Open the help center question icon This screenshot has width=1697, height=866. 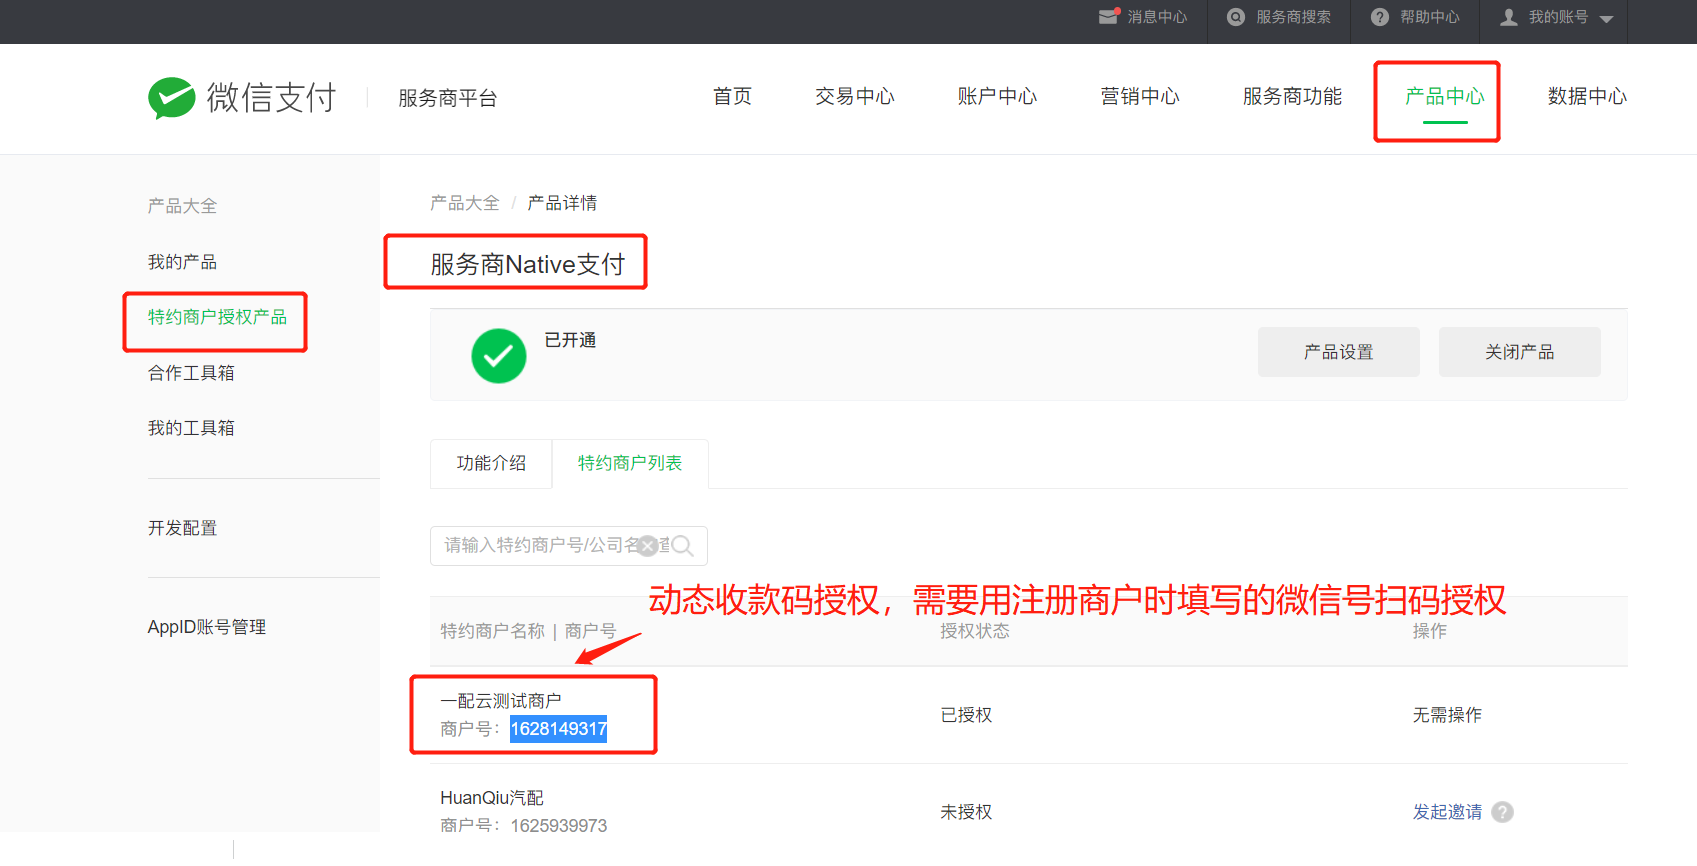point(1380,17)
